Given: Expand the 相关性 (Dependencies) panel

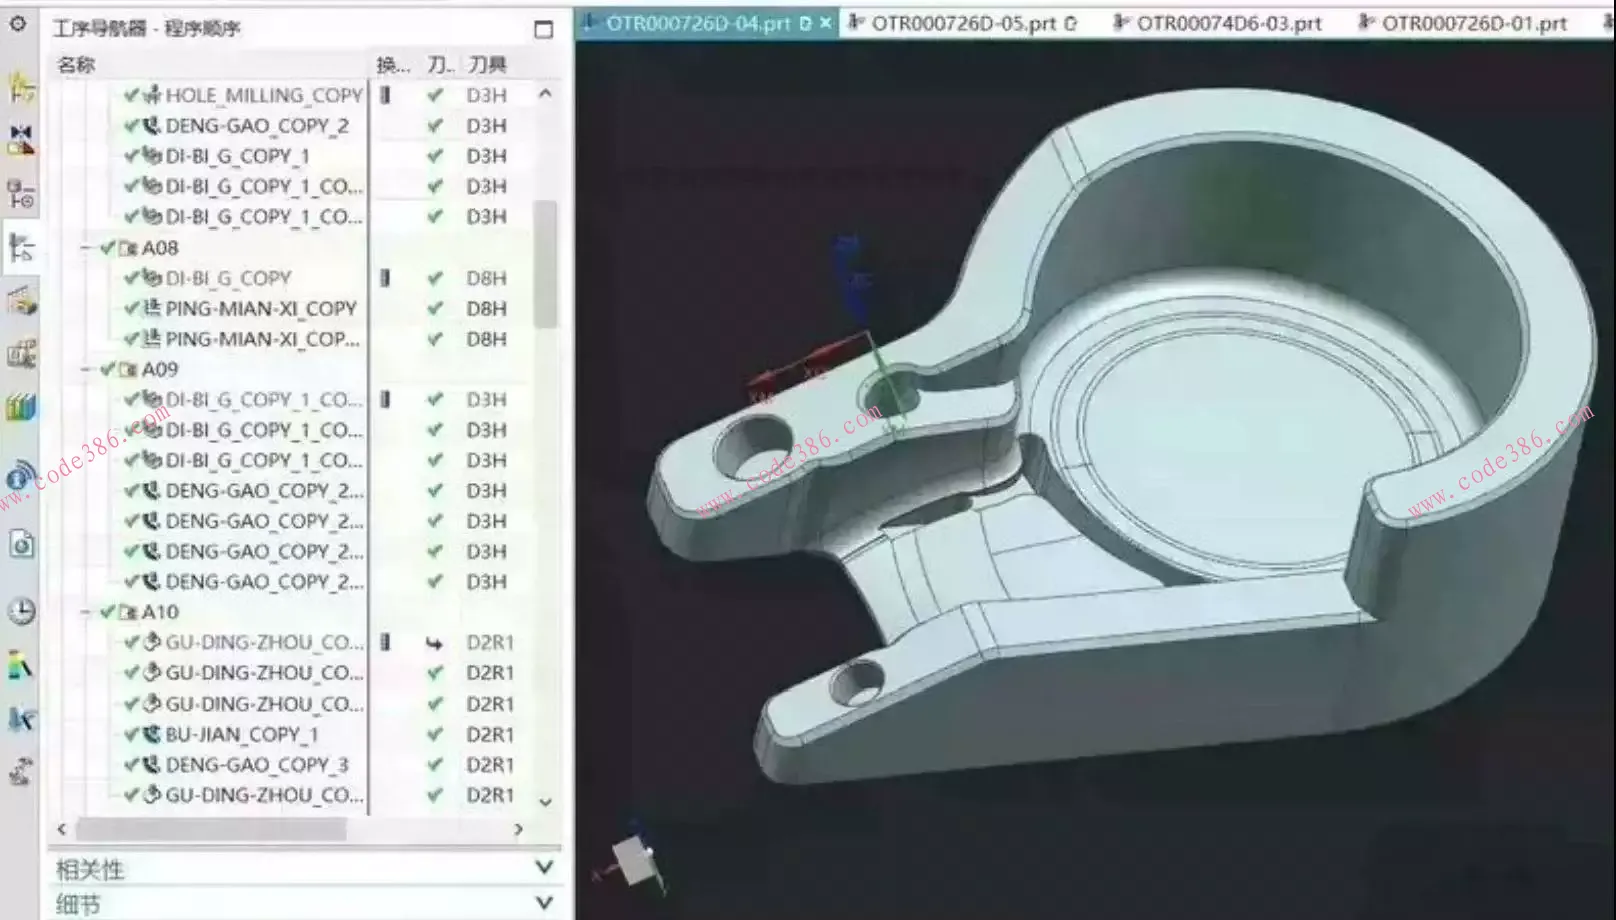Looking at the screenshot, I should tap(543, 868).
